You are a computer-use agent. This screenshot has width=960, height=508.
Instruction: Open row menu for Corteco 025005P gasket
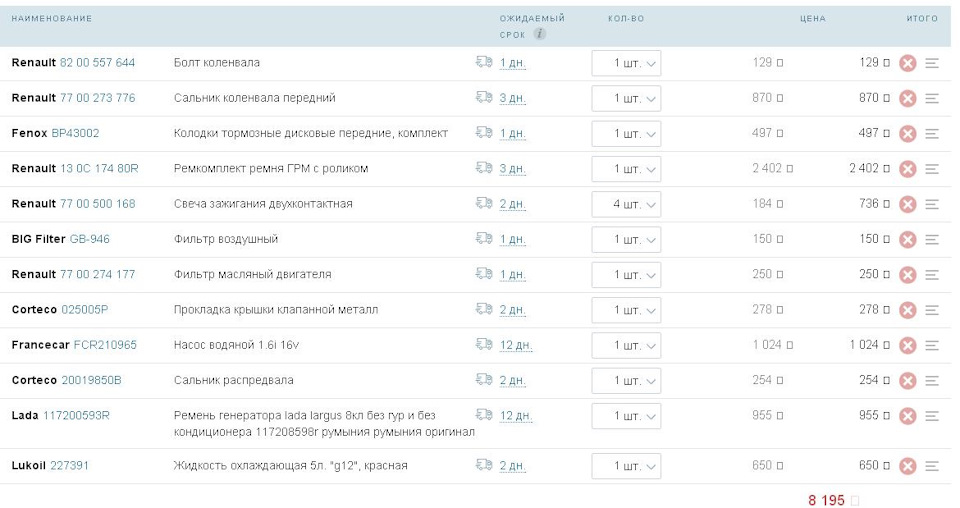932,310
